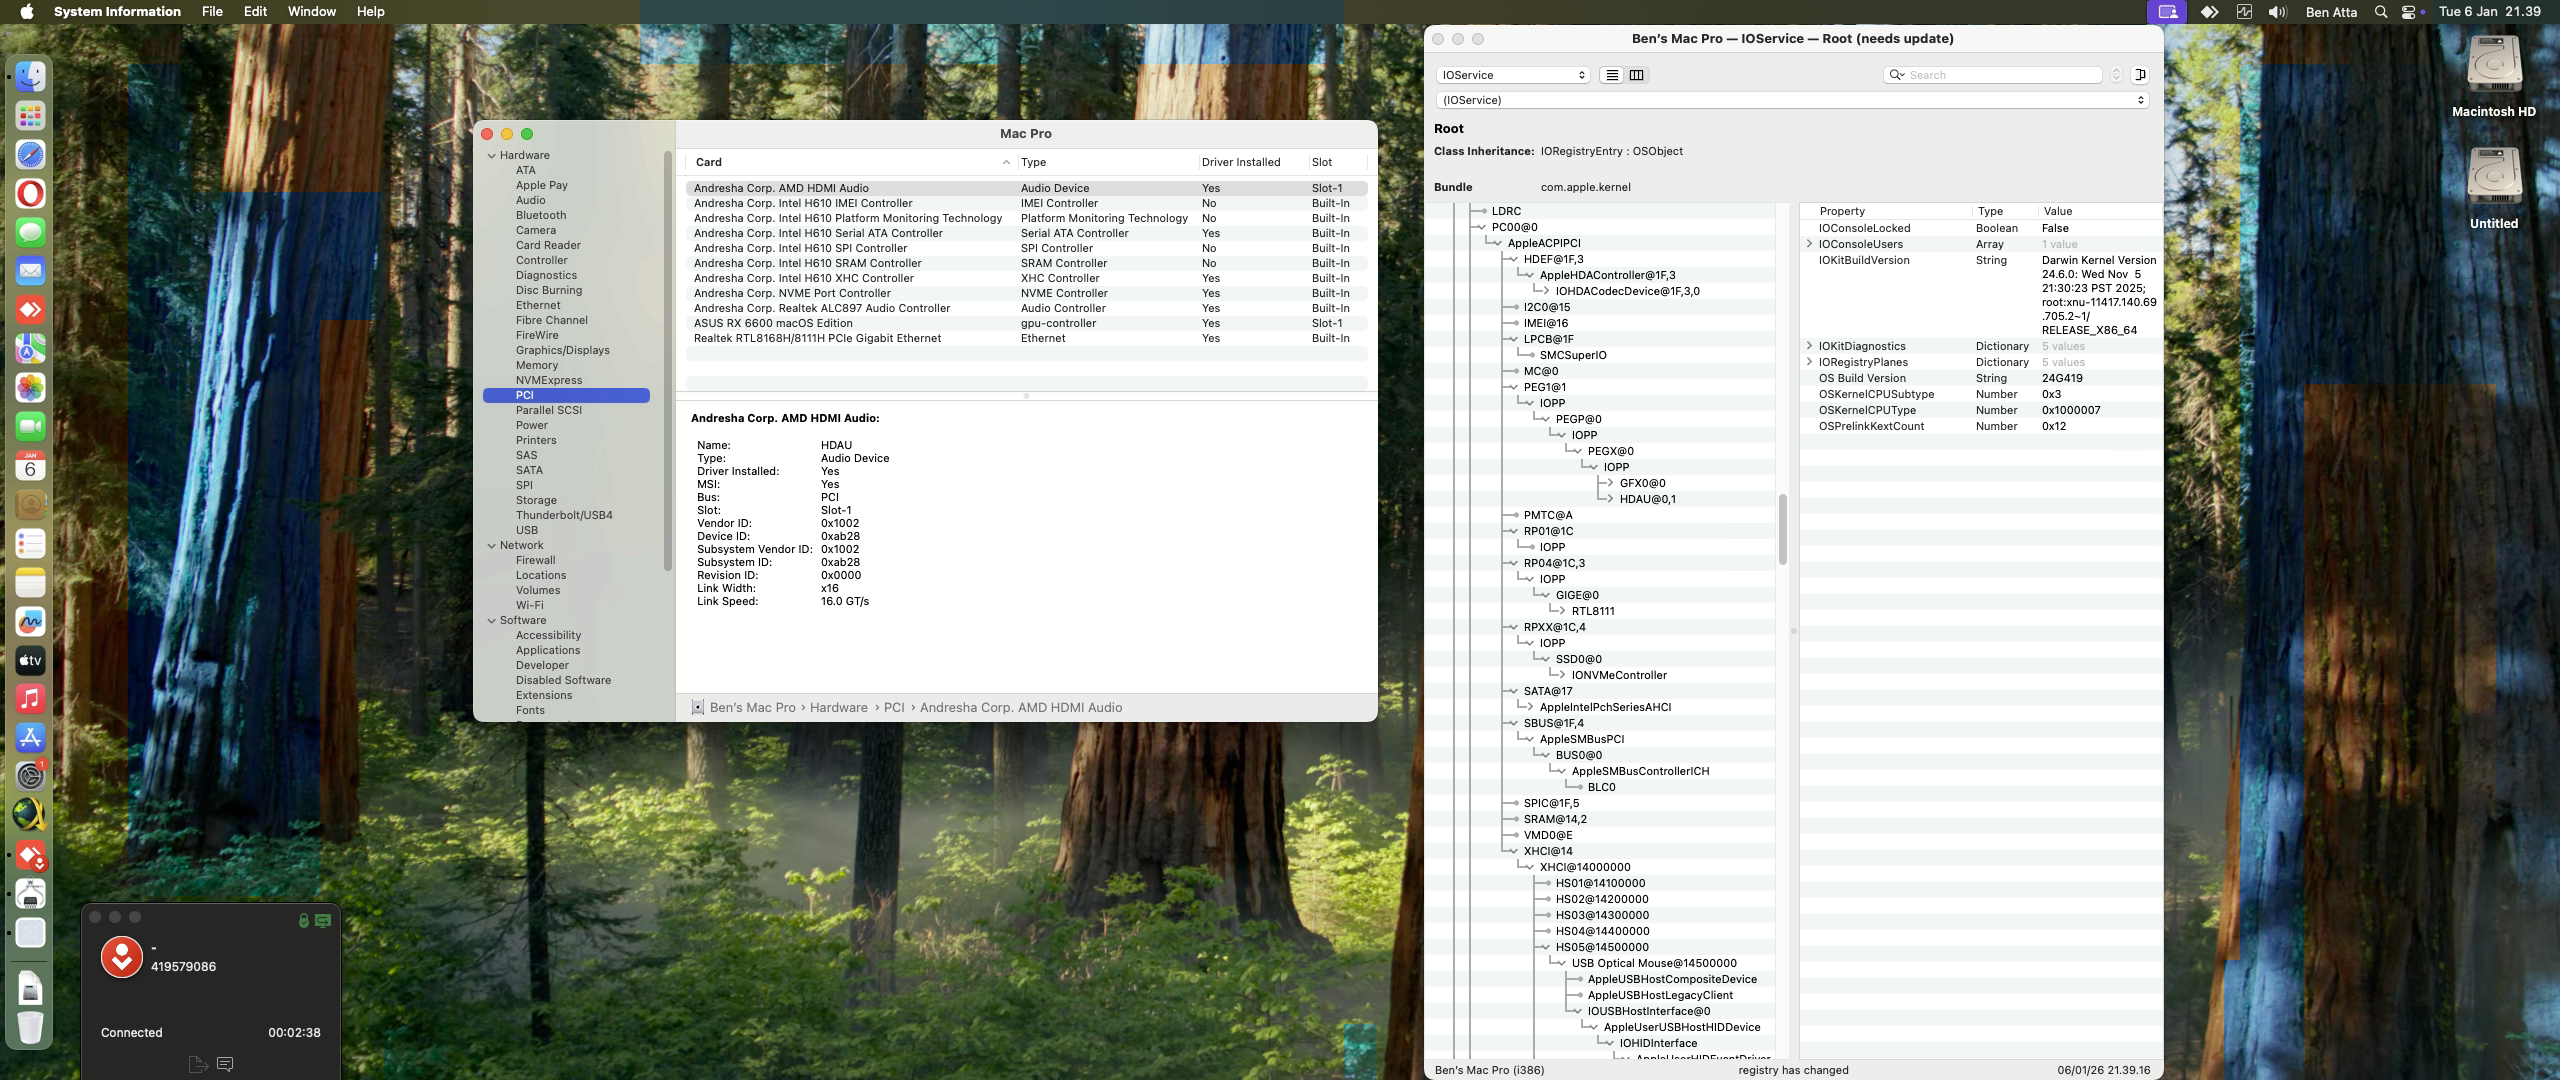This screenshot has width=2560, height=1080.
Task: Select the GFX0@0 node in the registry tree
Action: point(1642,483)
